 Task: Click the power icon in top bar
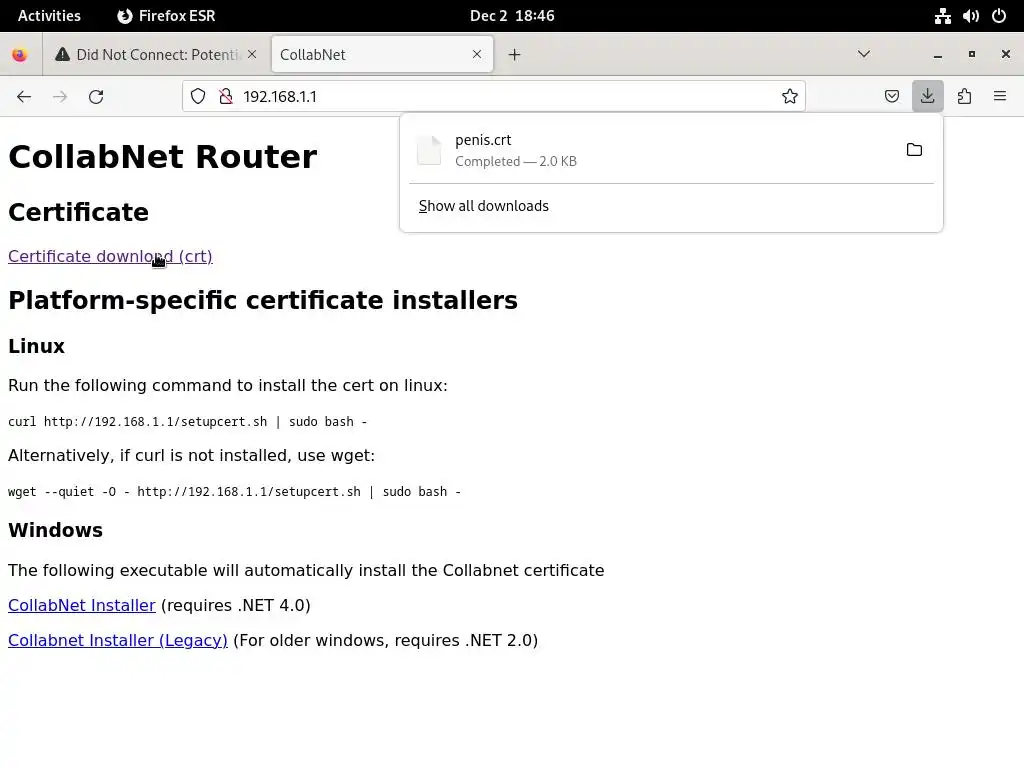pyautogui.click(x=999, y=16)
